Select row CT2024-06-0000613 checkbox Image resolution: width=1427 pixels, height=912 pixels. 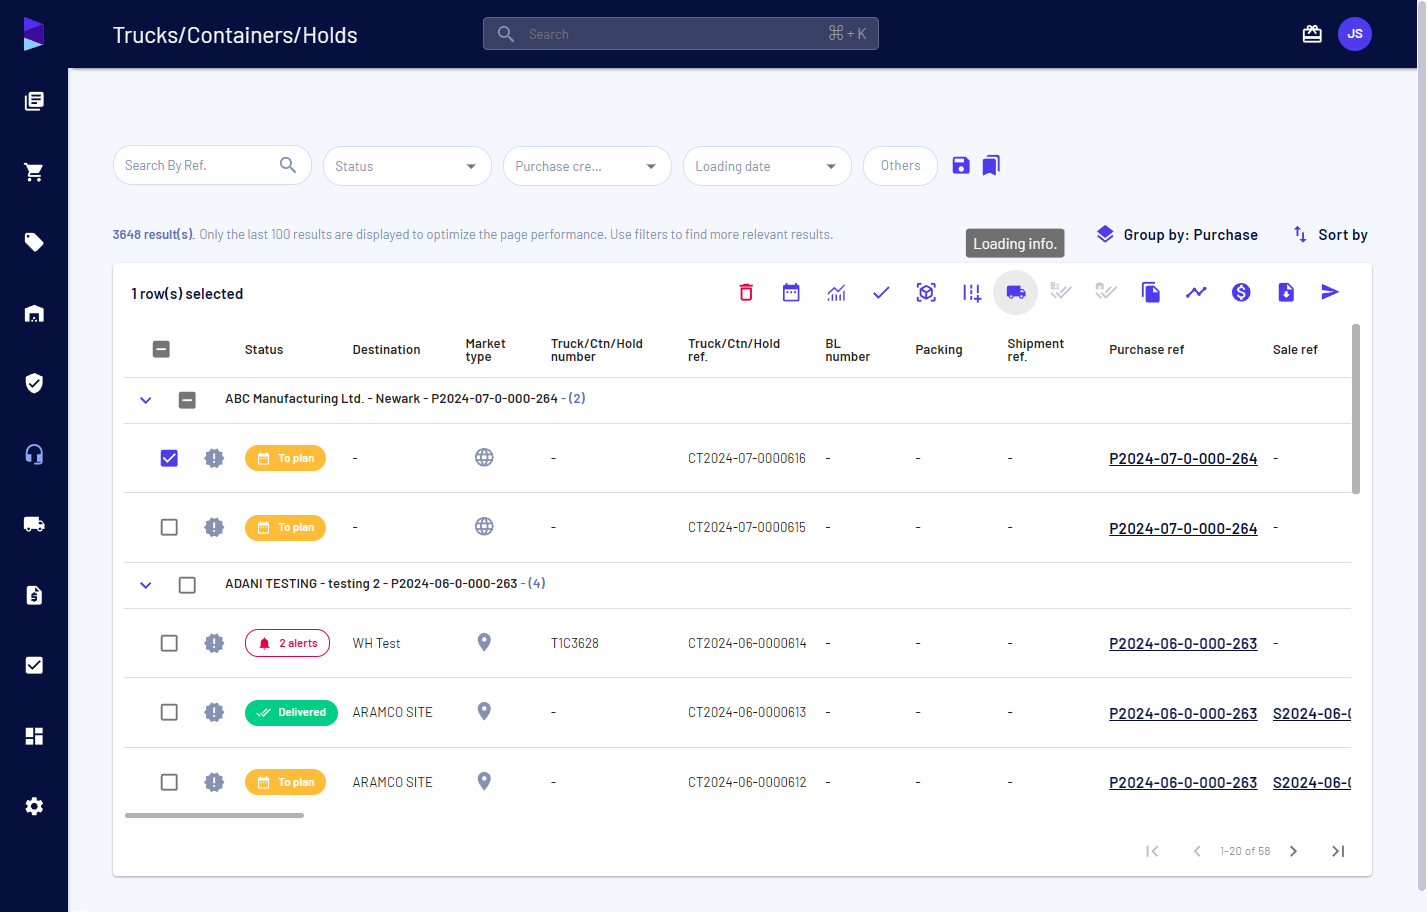tap(169, 712)
